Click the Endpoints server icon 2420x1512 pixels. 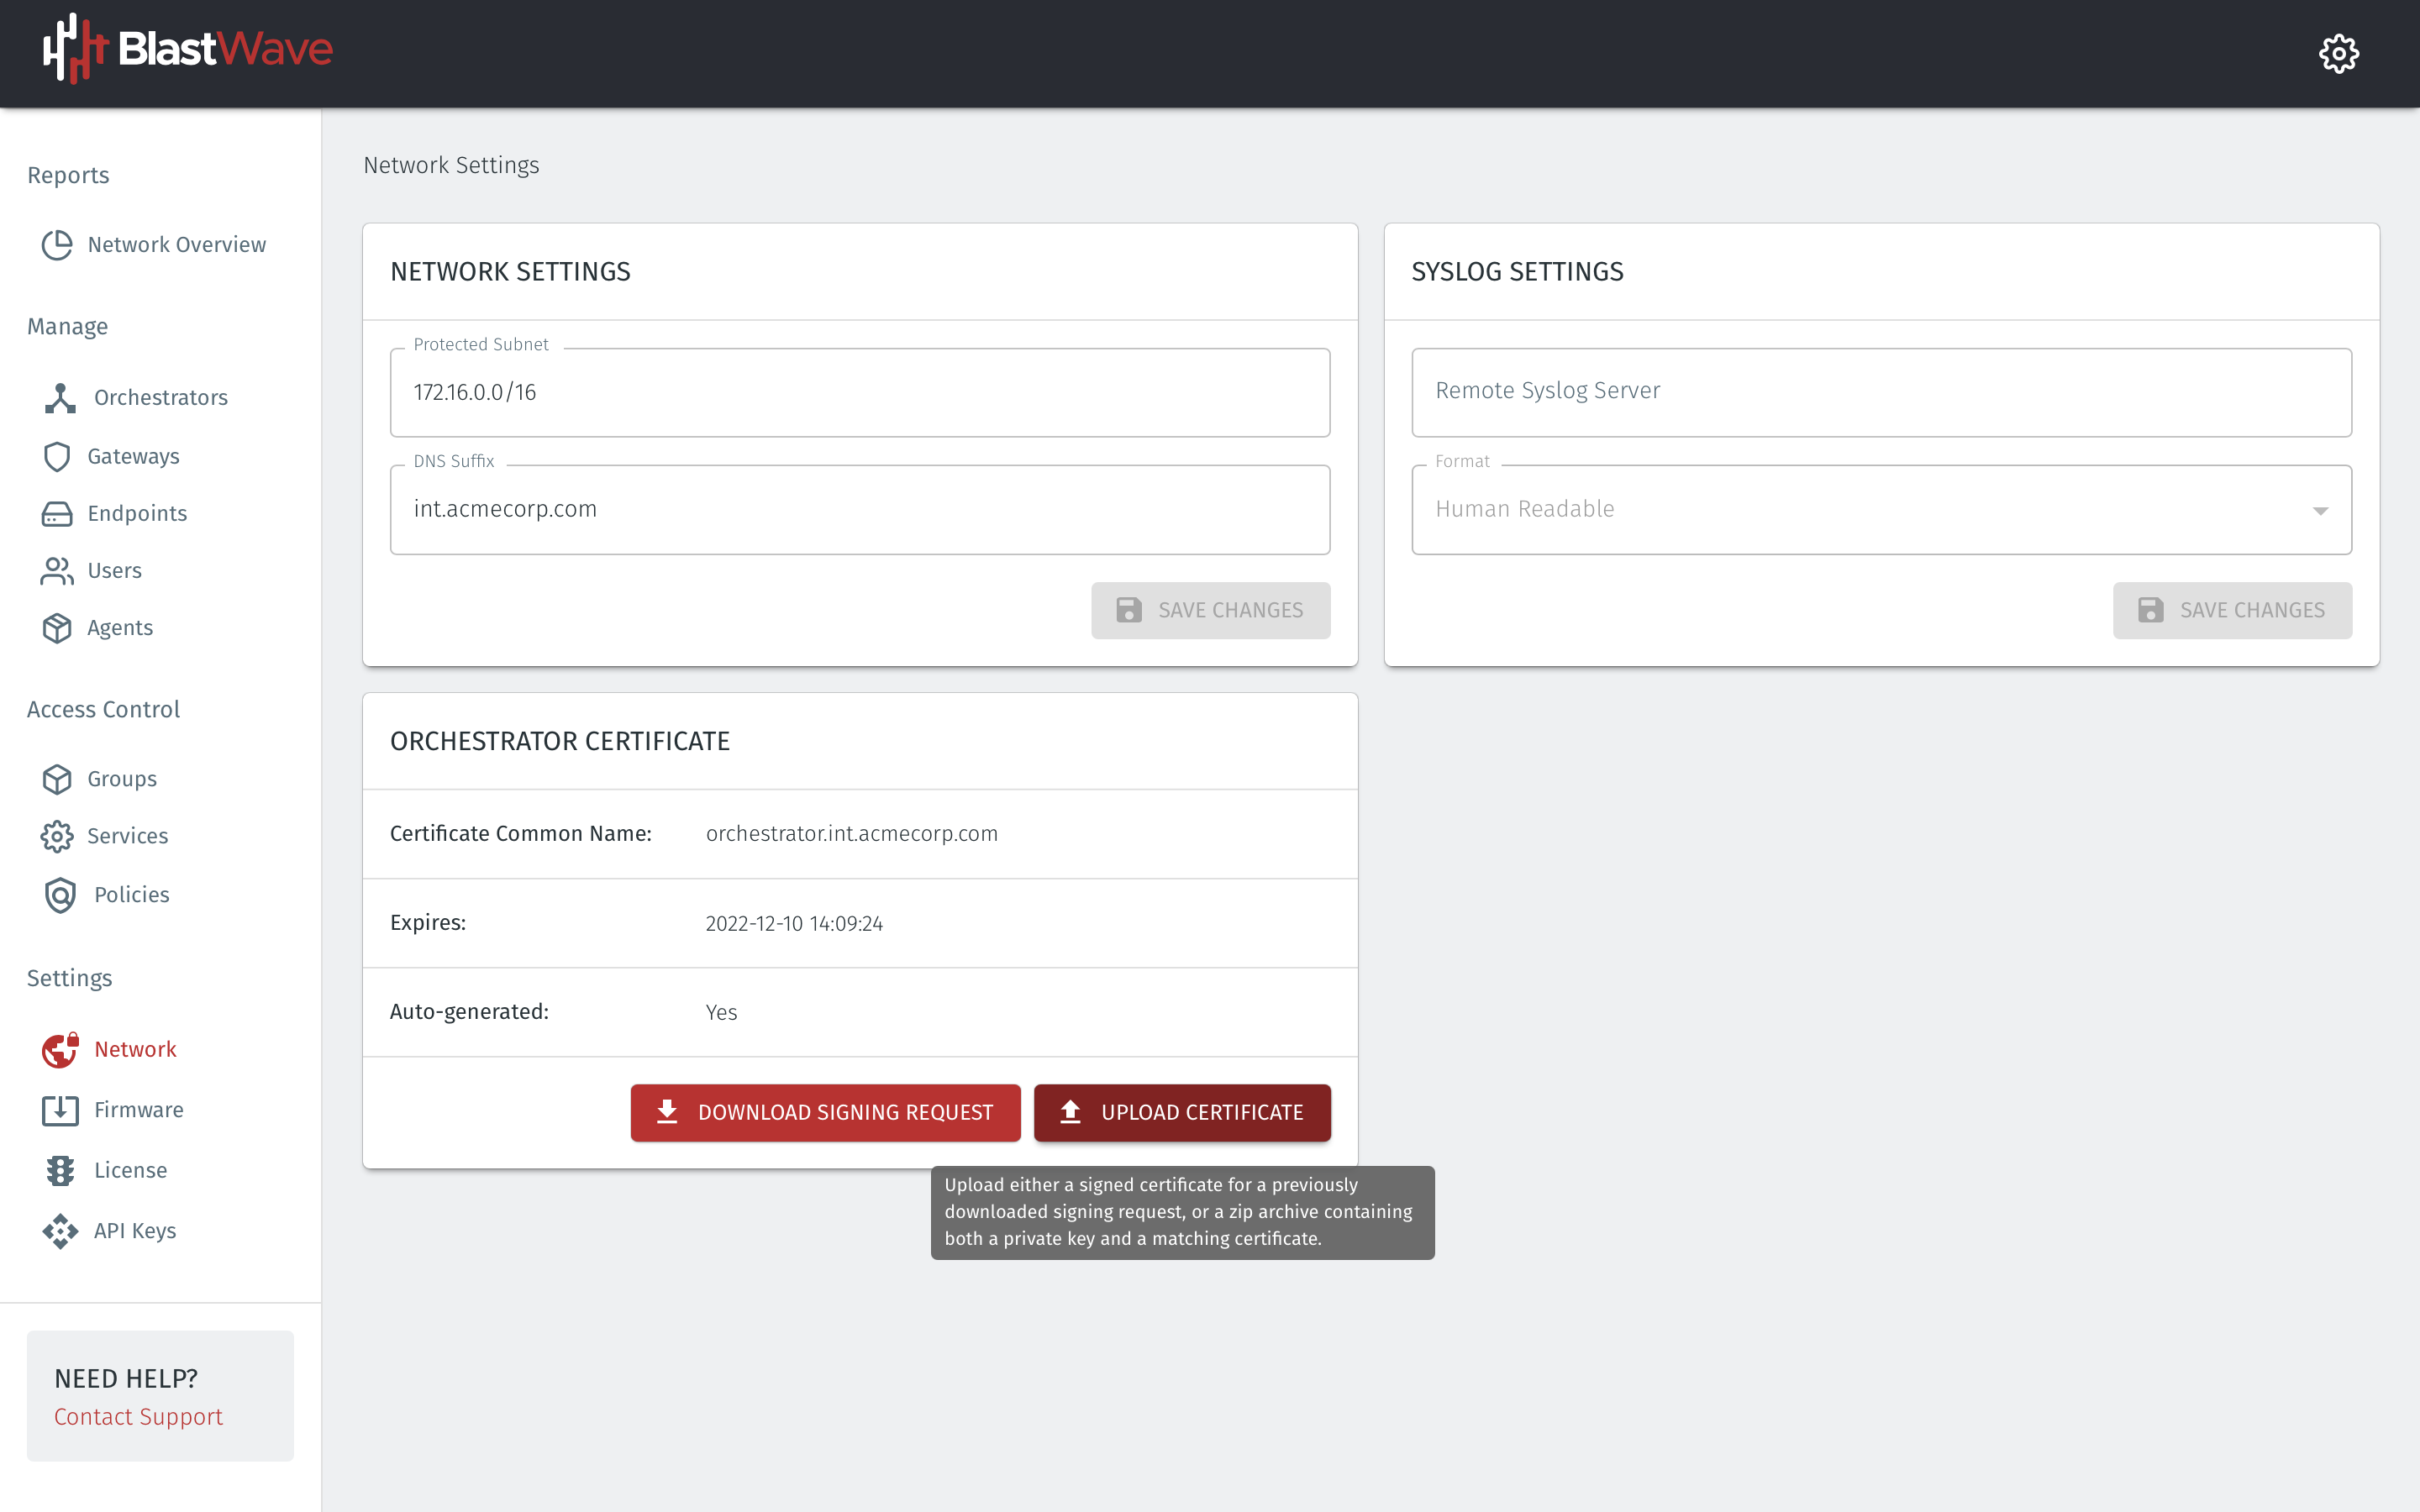click(x=59, y=513)
